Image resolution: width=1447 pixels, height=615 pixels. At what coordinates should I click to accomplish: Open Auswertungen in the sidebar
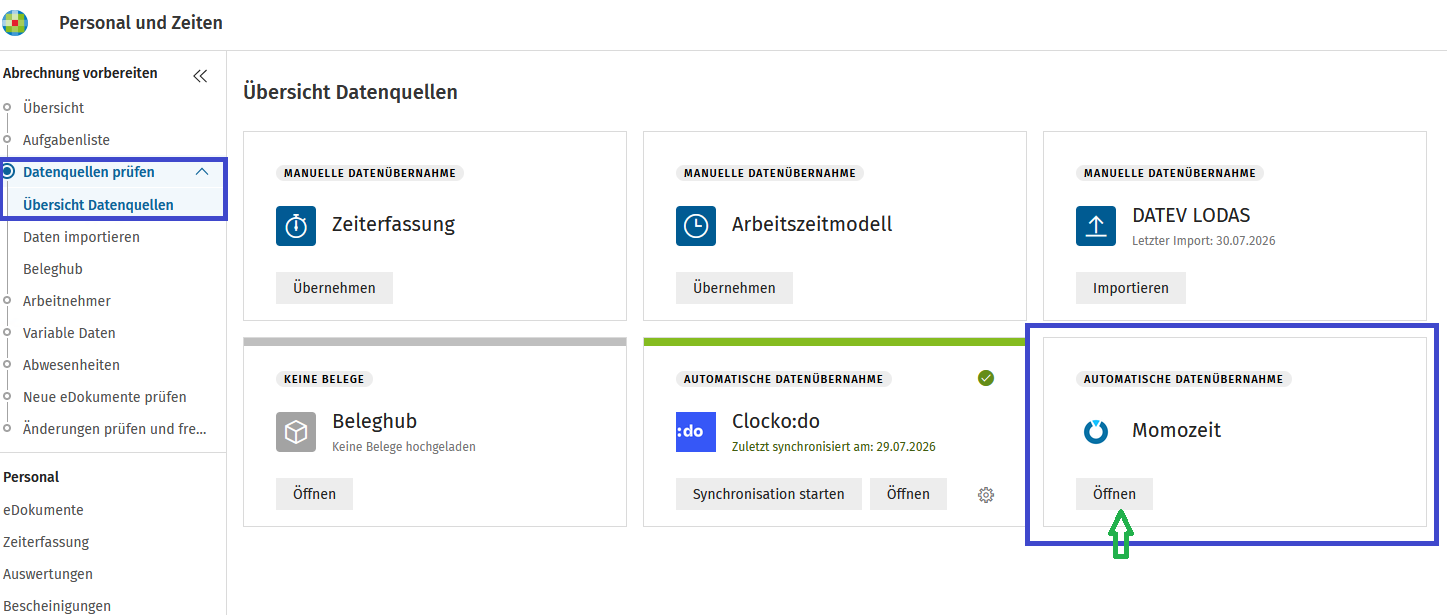pyautogui.click(x=48, y=574)
